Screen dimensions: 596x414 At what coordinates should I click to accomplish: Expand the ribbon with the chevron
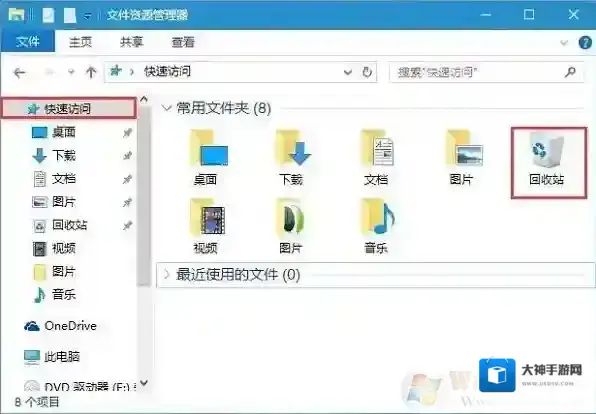pyautogui.click(x=564, y=43)
